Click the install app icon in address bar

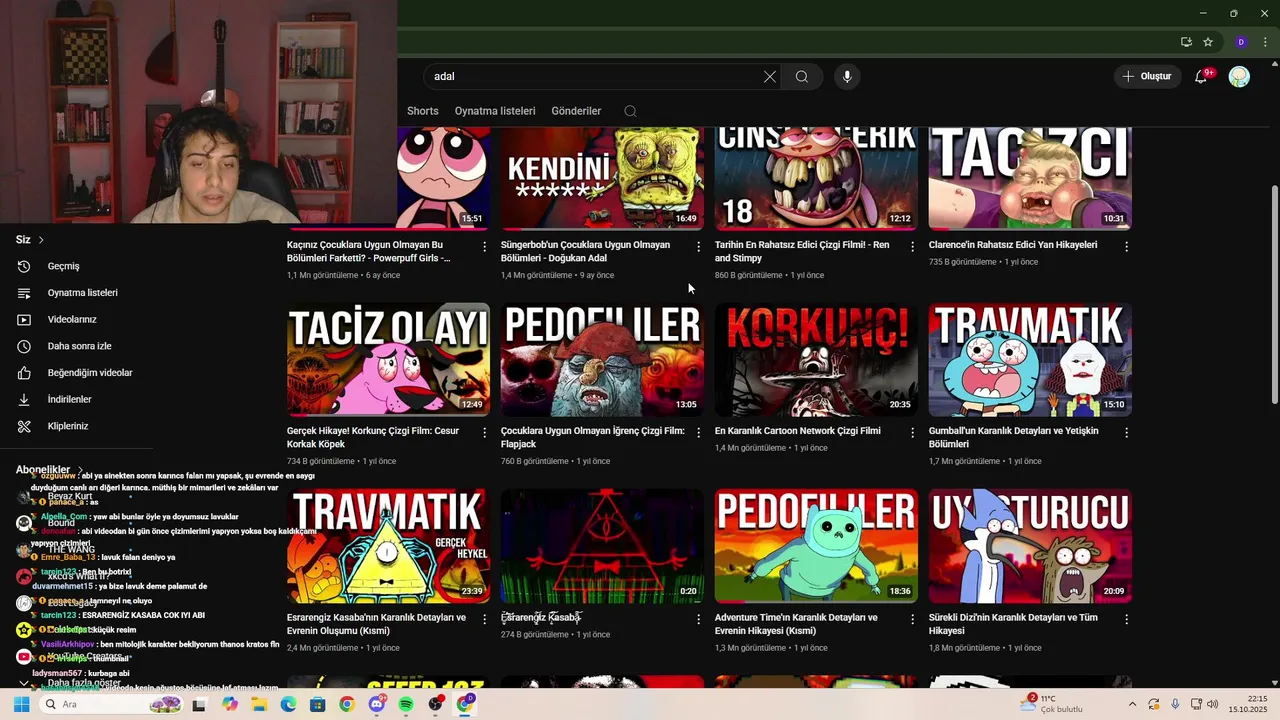(1186, 42)
